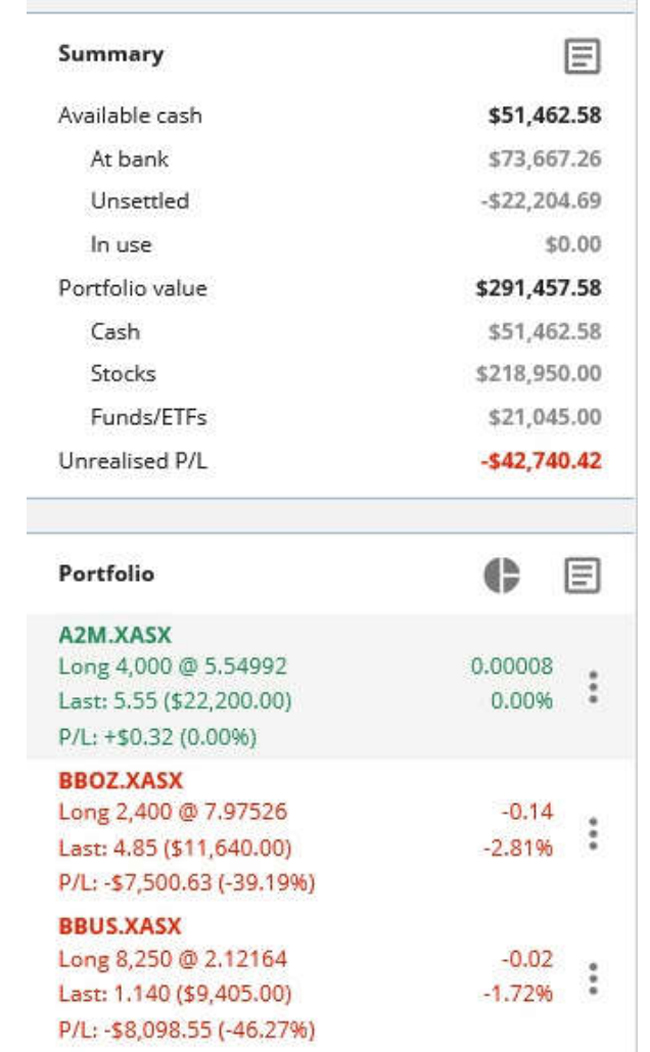Click the Available cash amount $51,462.58
The height and width of the screenshot is (1052, 650).
pos(544,116)
